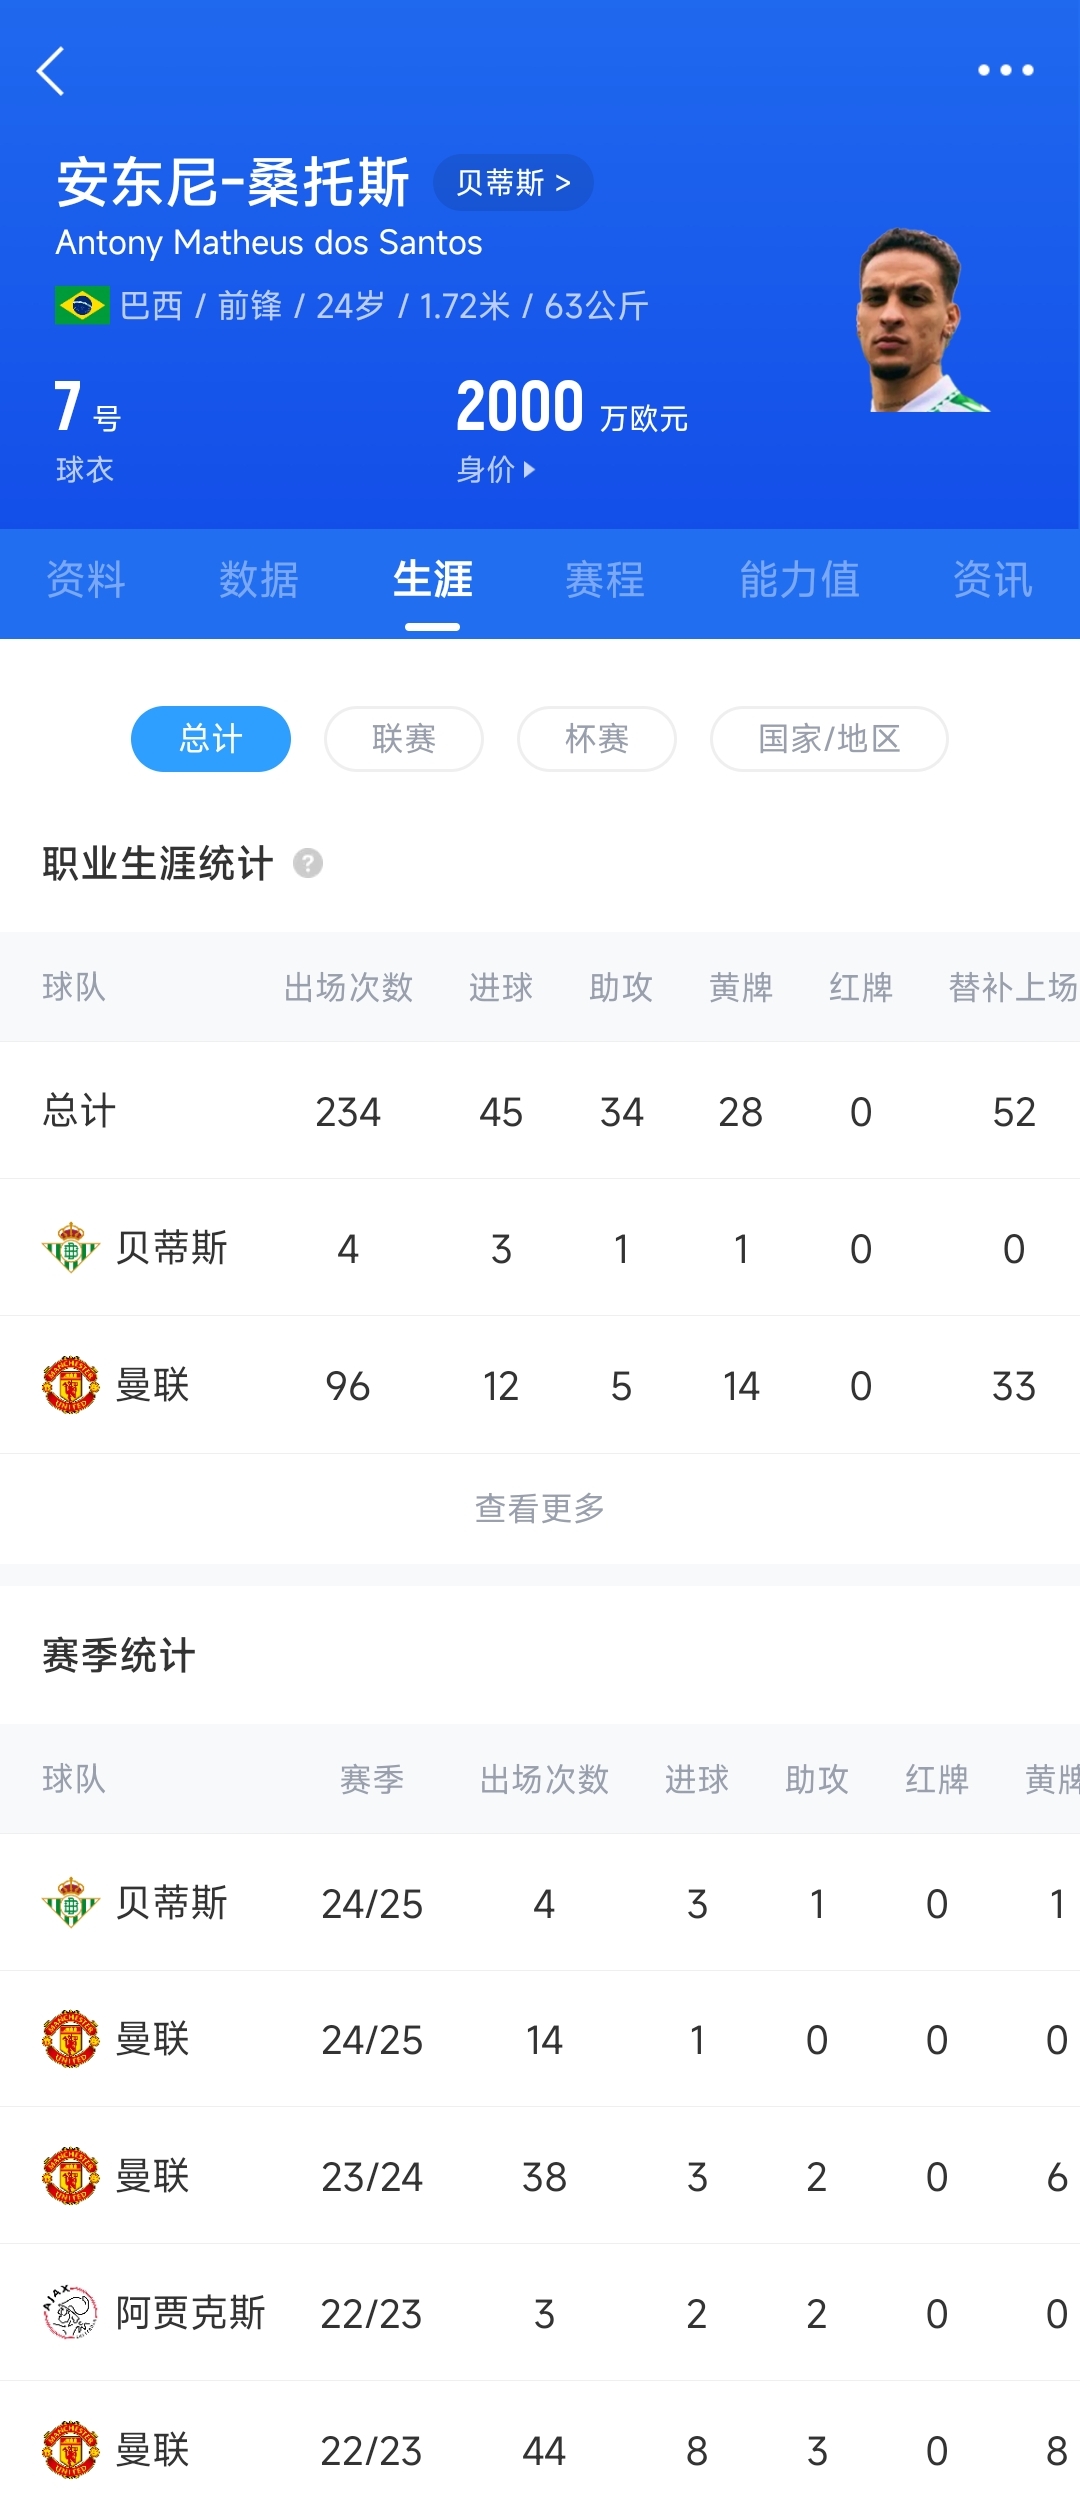This screenshot has width=1080, height=2497.
Task: Select the 总计 filter pill
Action: point(211,739)
